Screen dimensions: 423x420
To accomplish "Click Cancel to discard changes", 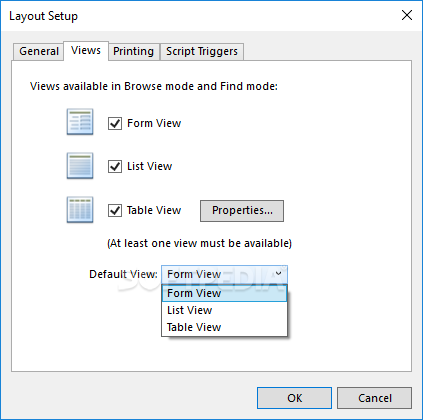I will [375, 398].
